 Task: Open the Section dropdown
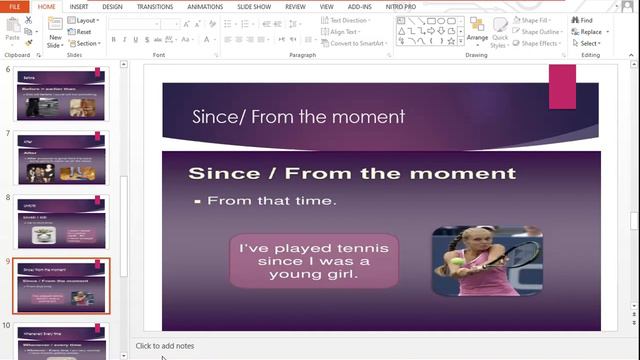pyautogui.click(x=84, y=43)
